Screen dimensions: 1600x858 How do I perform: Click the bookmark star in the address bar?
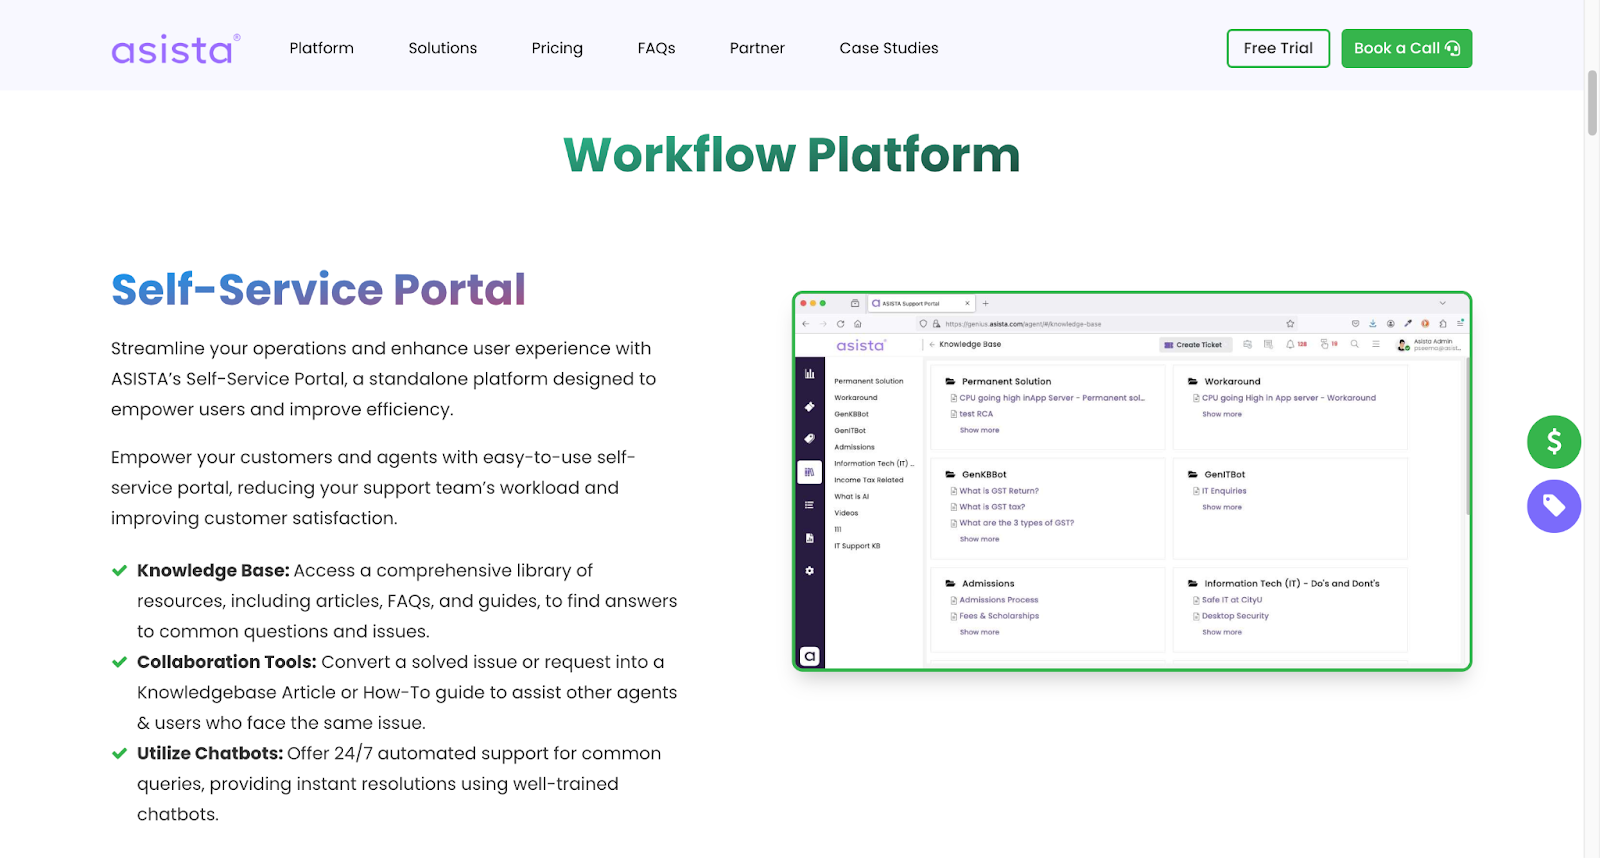[1290, 324]
